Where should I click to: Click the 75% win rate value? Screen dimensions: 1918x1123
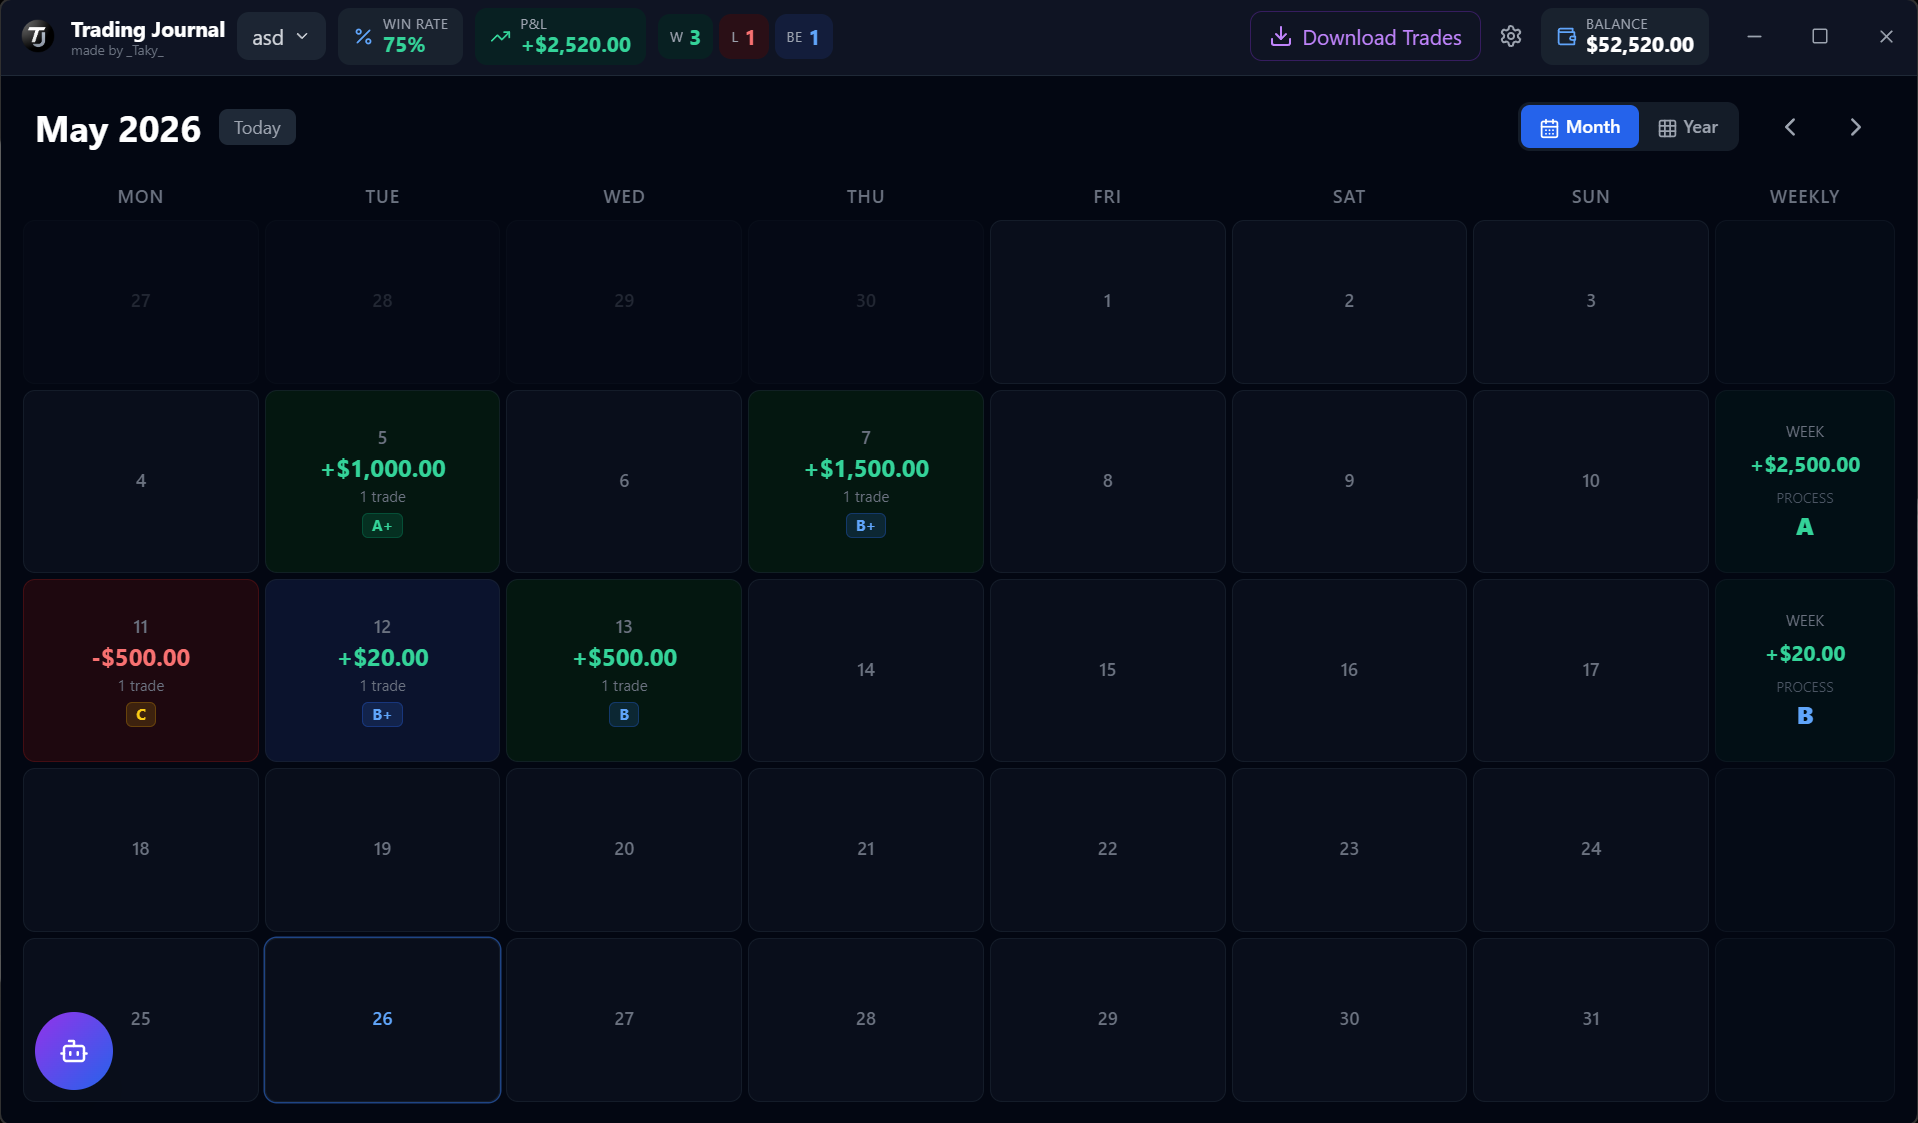pyautogui.click(x=404, y=45)
